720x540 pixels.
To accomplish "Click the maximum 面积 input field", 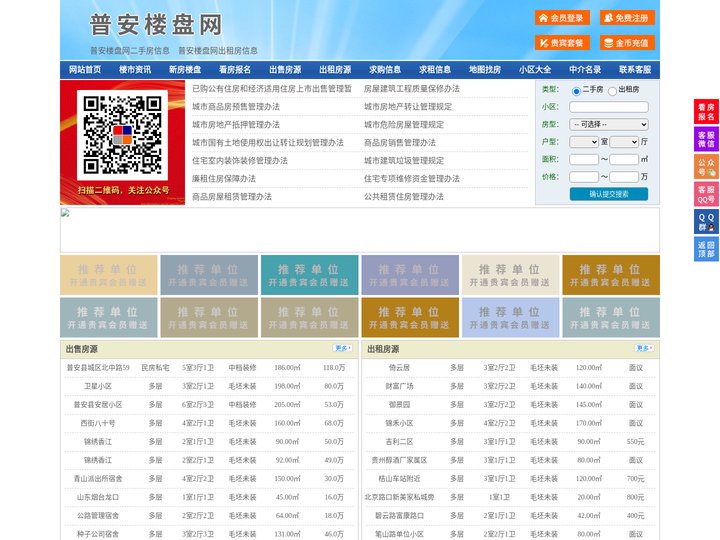I will (624, 159).
